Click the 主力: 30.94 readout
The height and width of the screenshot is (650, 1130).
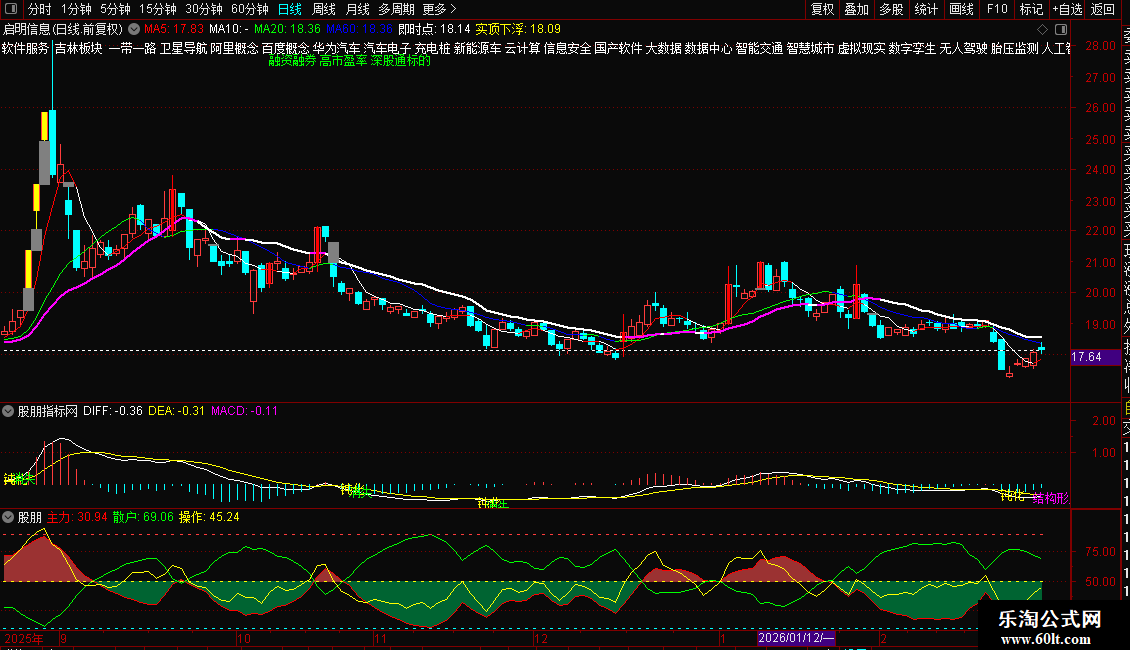point(77,517)
